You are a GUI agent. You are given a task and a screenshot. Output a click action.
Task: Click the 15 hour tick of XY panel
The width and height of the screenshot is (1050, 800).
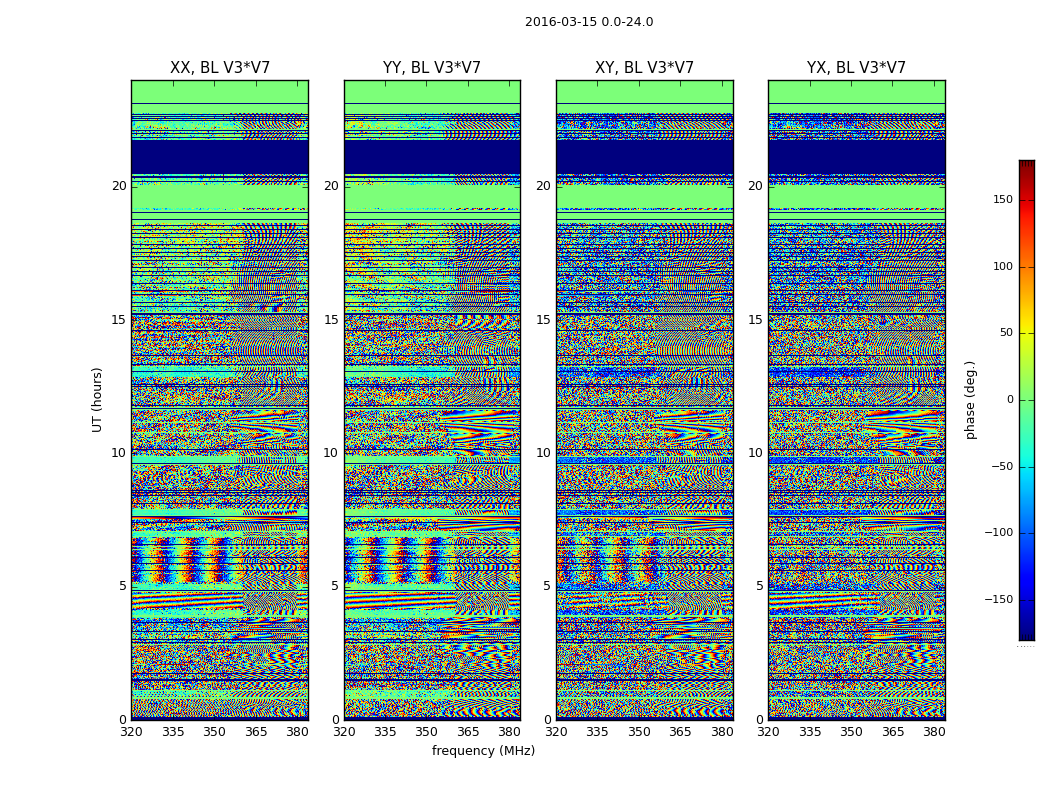point(544,320)
